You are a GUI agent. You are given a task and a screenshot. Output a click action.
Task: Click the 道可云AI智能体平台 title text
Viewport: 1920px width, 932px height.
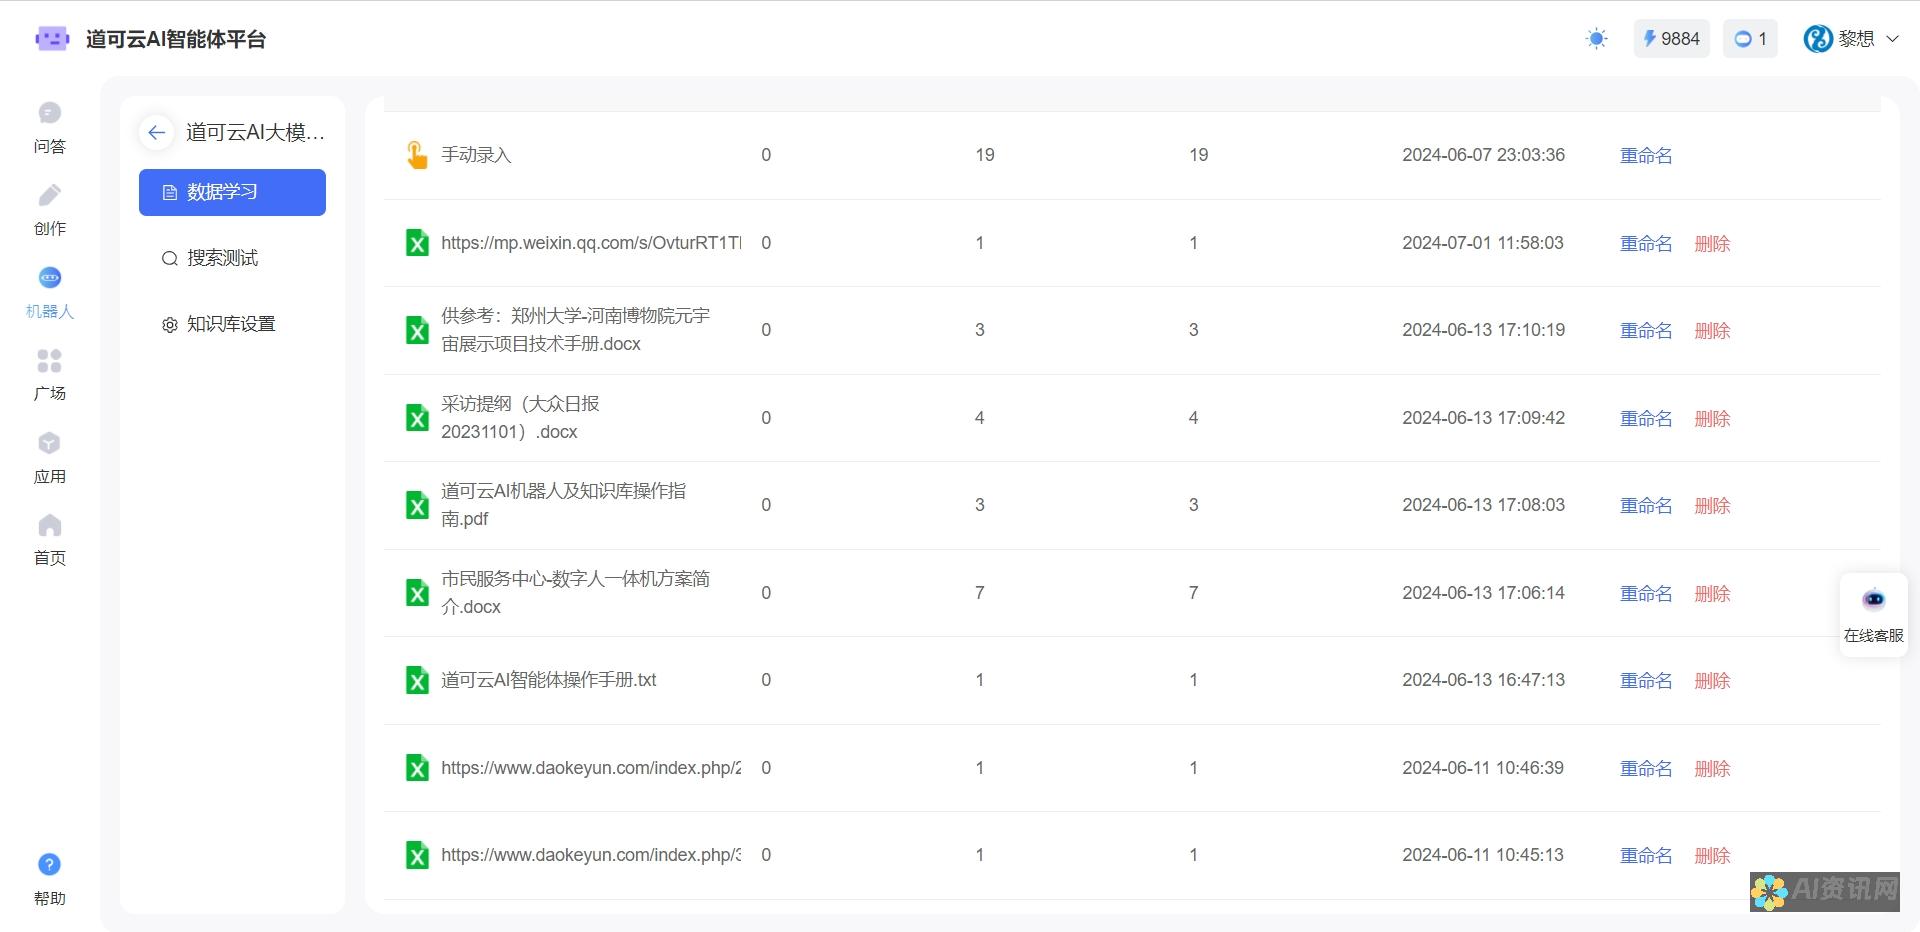coord(176,39)
